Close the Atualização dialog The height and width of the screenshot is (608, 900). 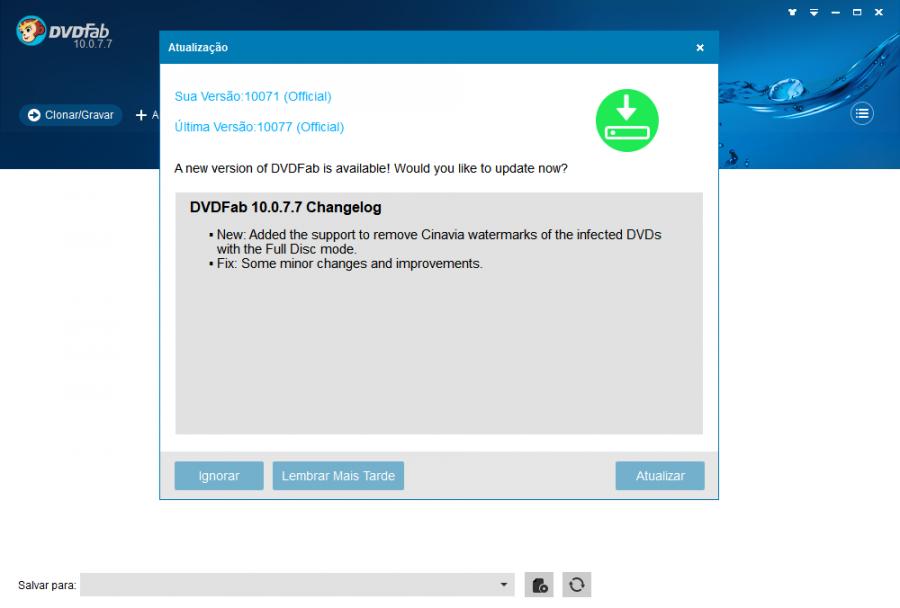click(x=700, y=48)
